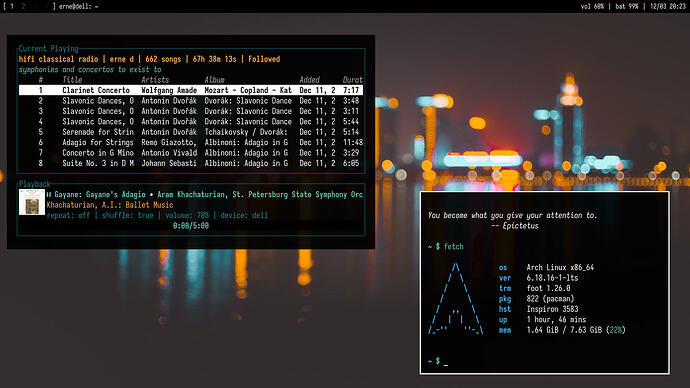Click the Mozart - Copland - Kat album cell

click(248, 90)
